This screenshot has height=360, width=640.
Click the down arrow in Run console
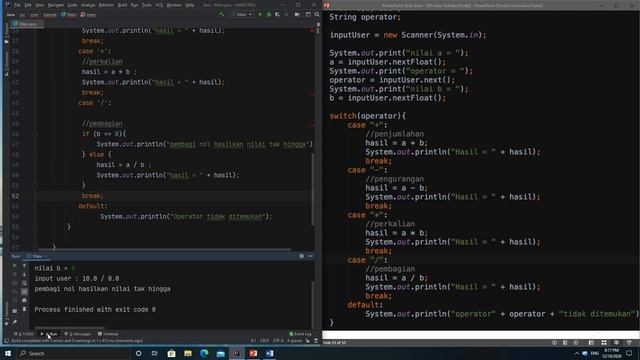coord(24,274)
